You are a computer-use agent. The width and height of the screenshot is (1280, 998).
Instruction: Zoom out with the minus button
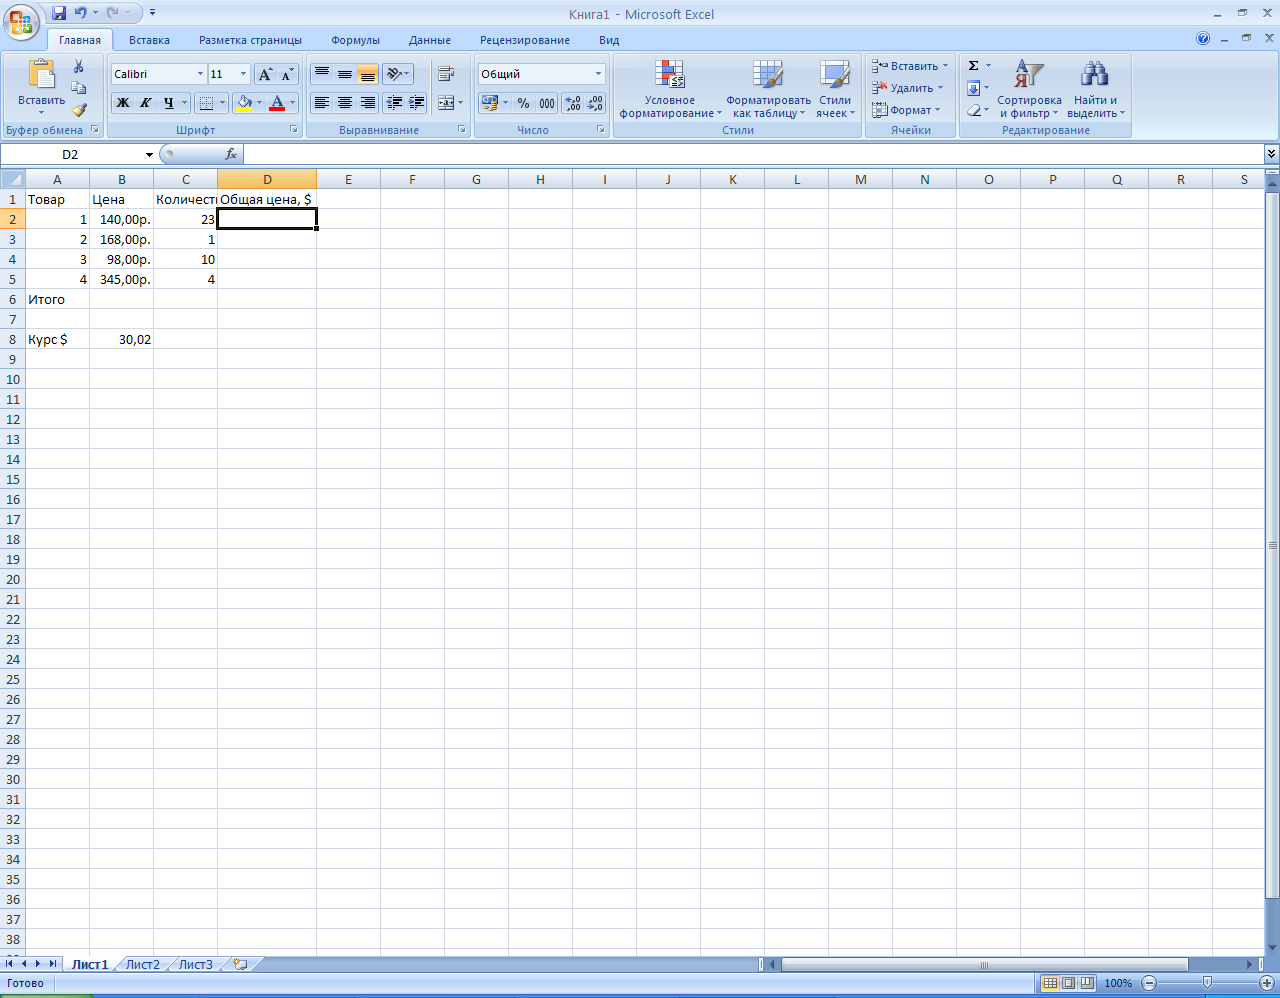[1149, 983]
